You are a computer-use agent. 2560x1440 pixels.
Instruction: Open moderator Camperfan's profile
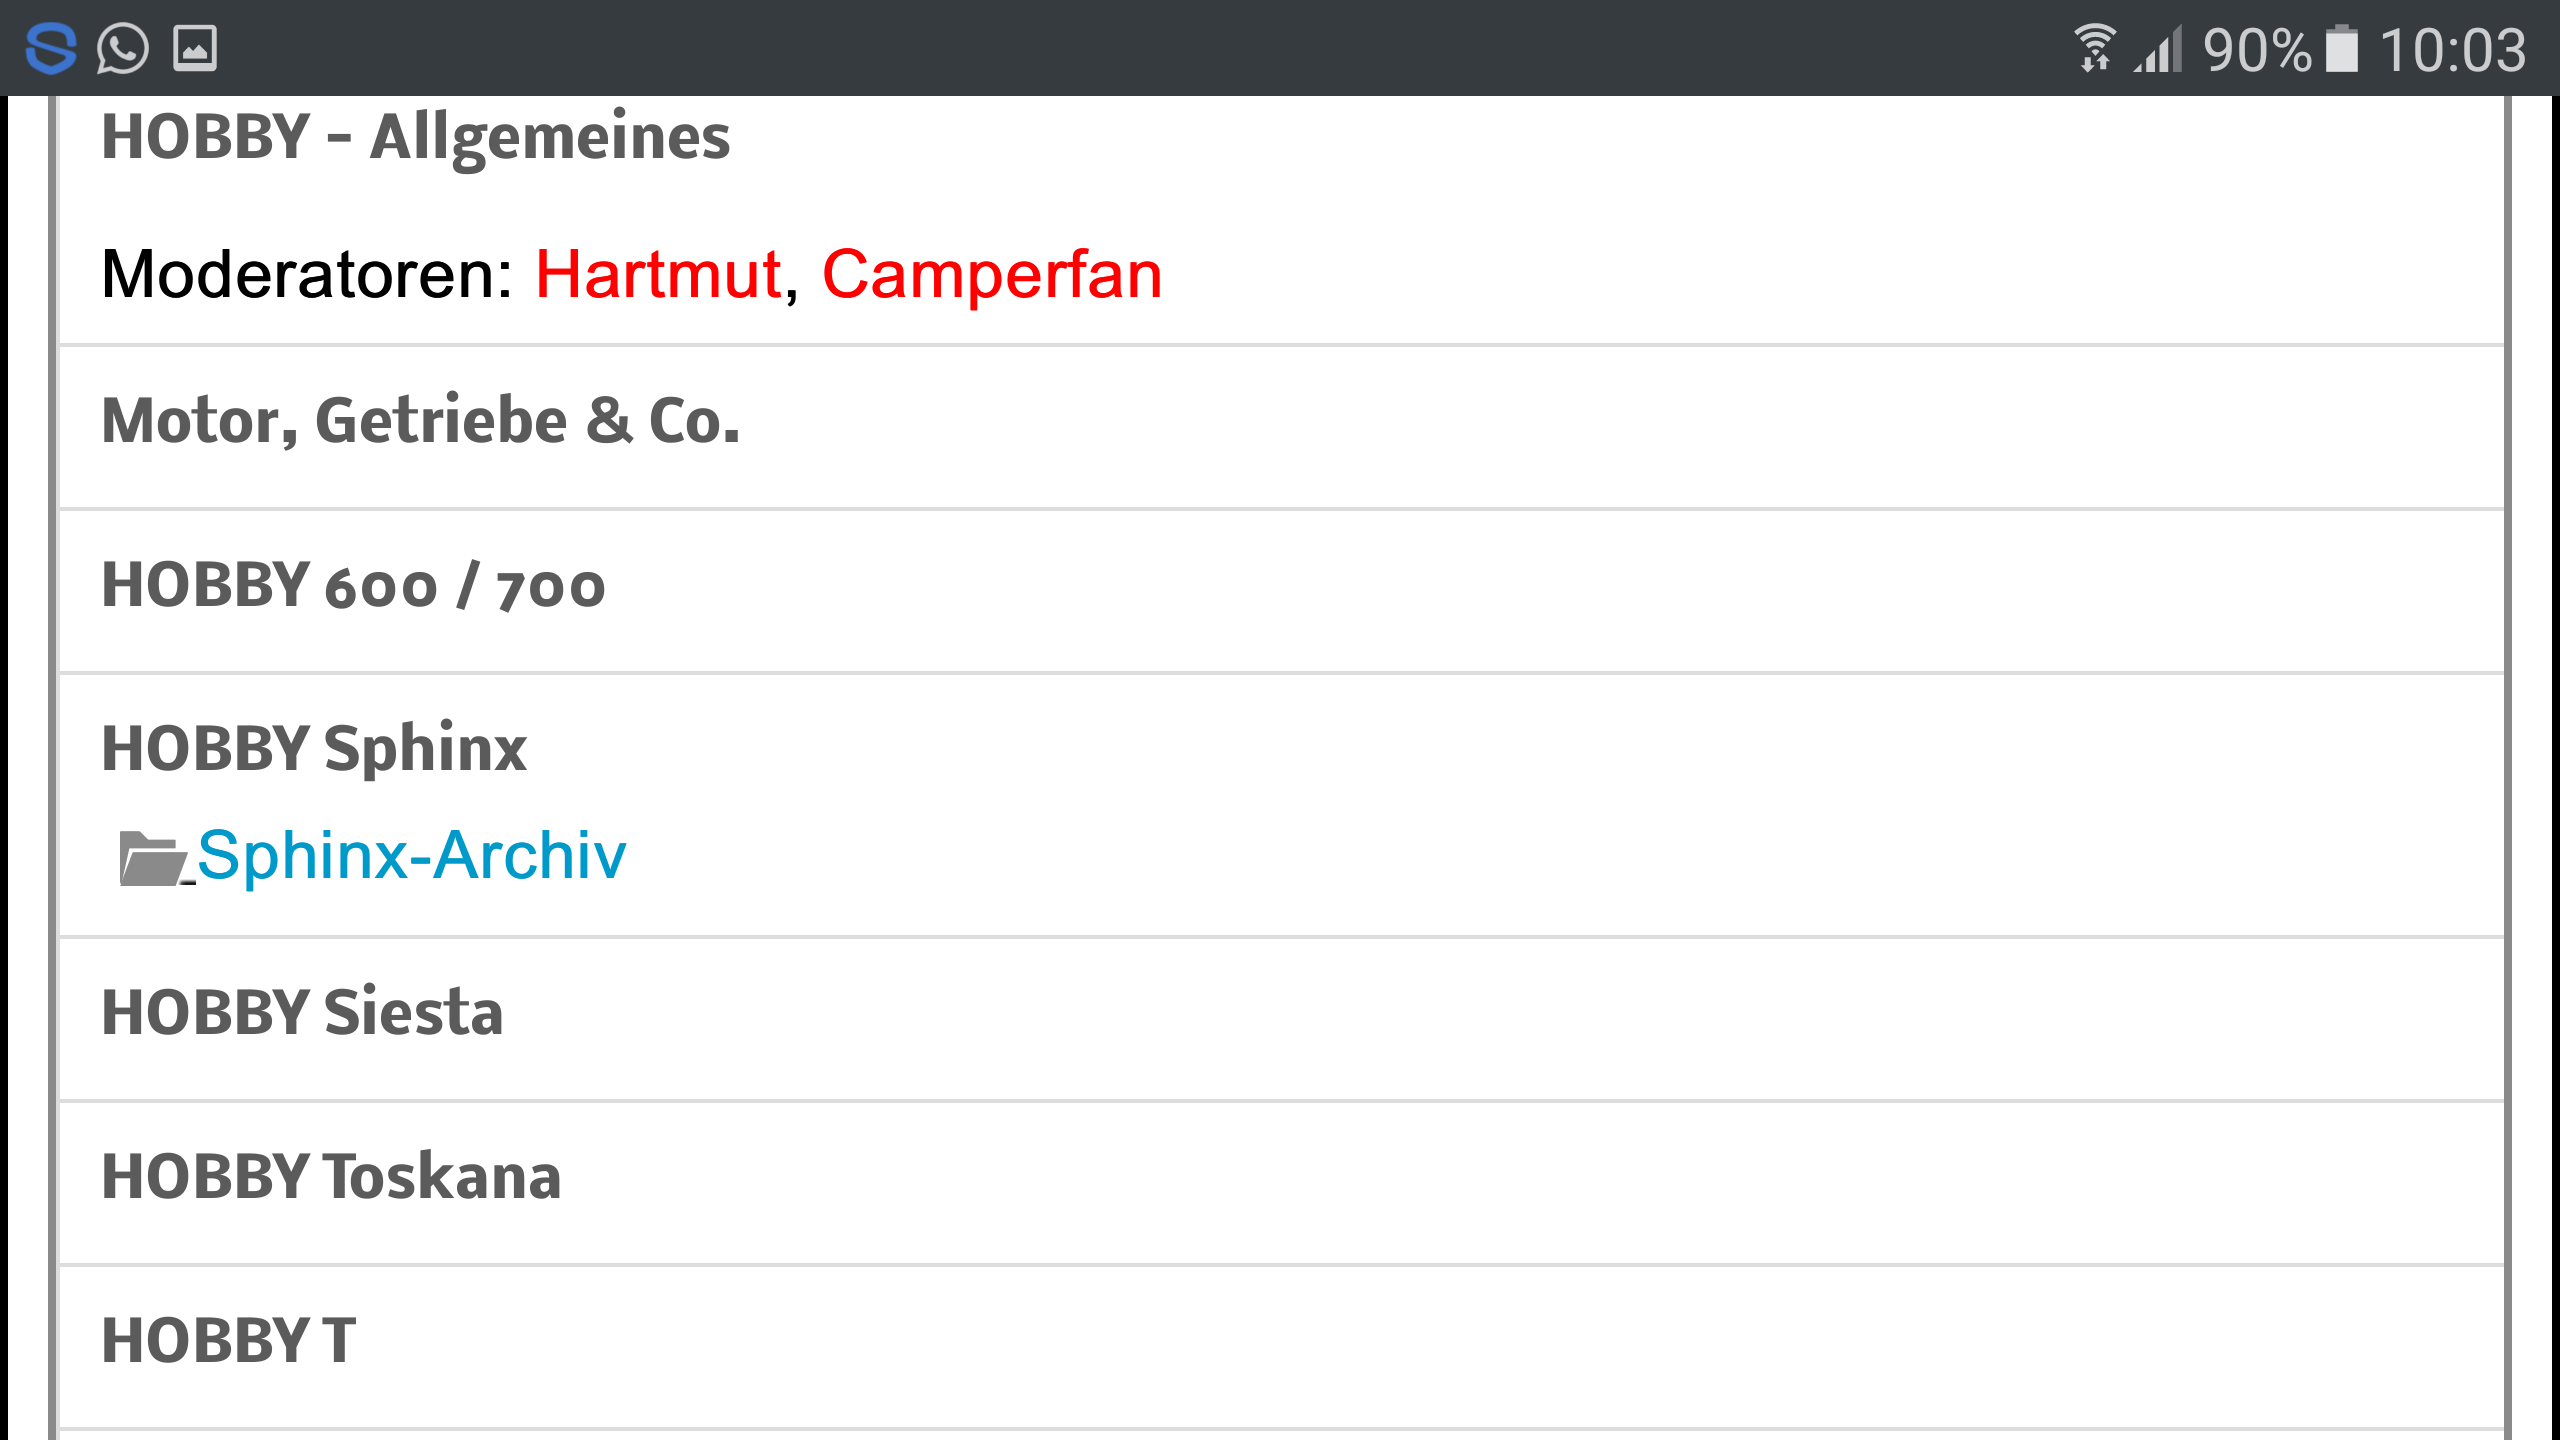click(992, 274)
